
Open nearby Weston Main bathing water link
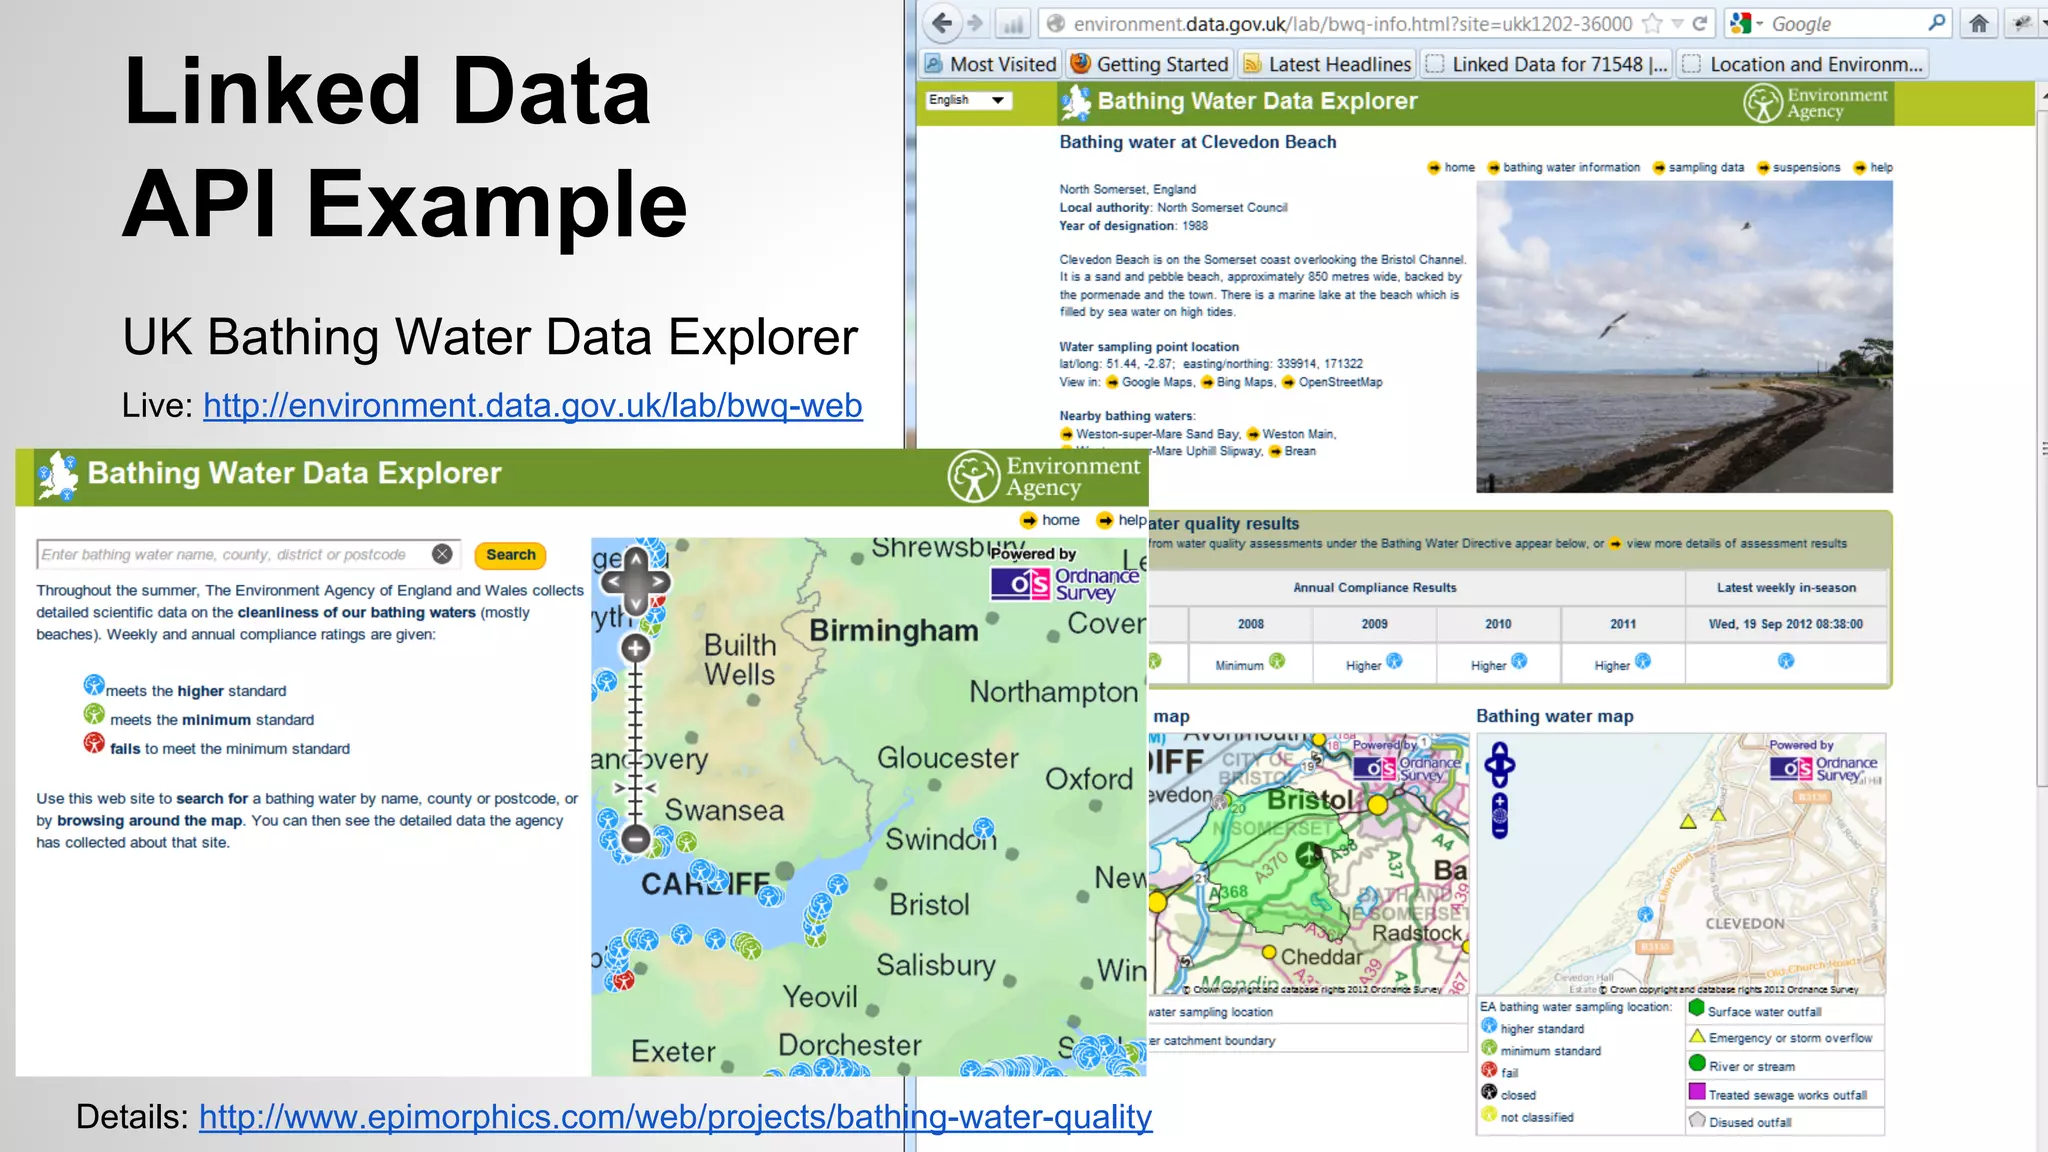coord(1291,434)
